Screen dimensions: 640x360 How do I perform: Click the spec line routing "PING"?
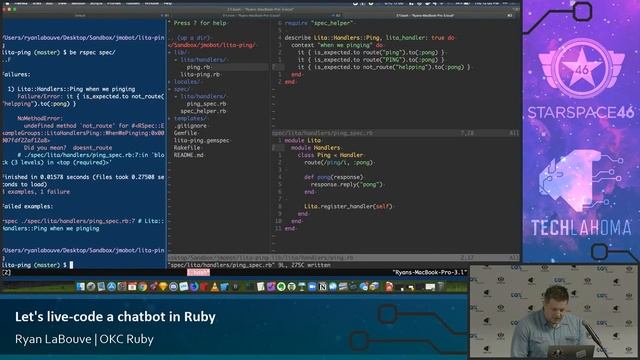point(371,60)
